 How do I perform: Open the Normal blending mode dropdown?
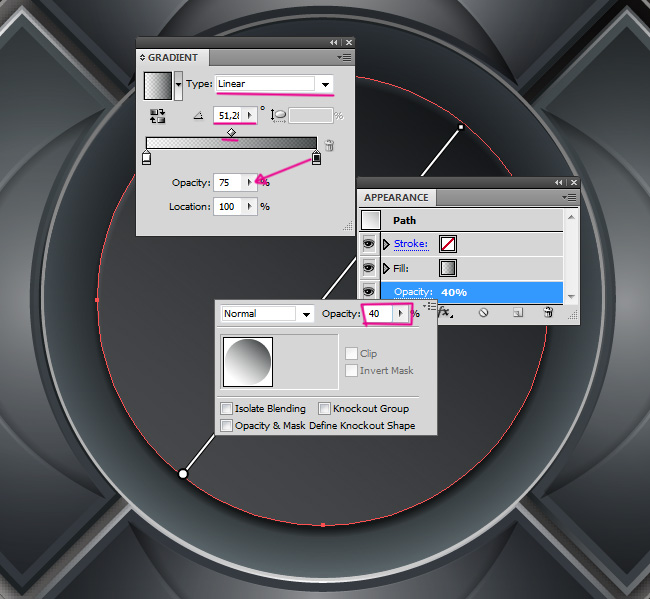point(306,314)
